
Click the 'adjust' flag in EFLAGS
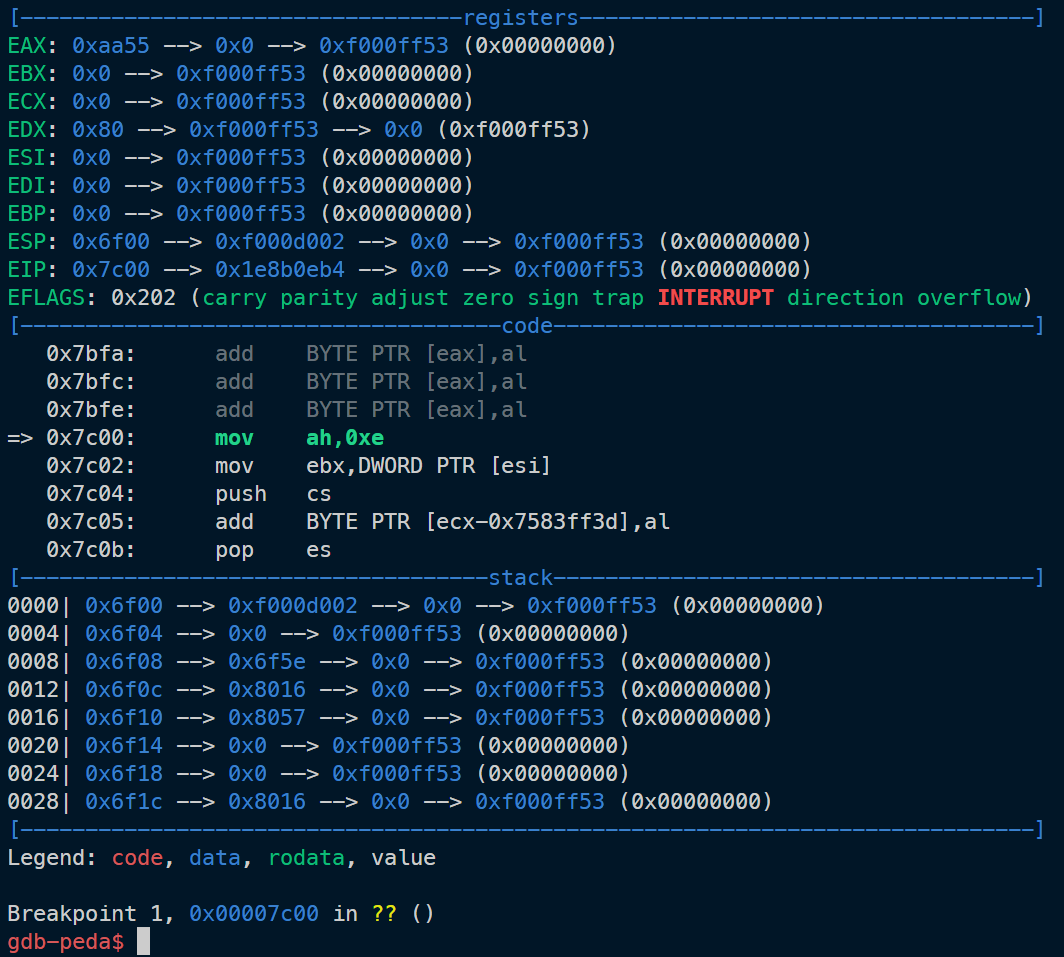point(409,297)
